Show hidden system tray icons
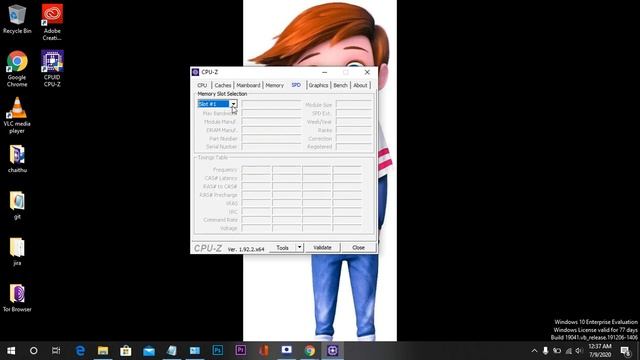Viewport: 640px width, 360px height. 534,351
